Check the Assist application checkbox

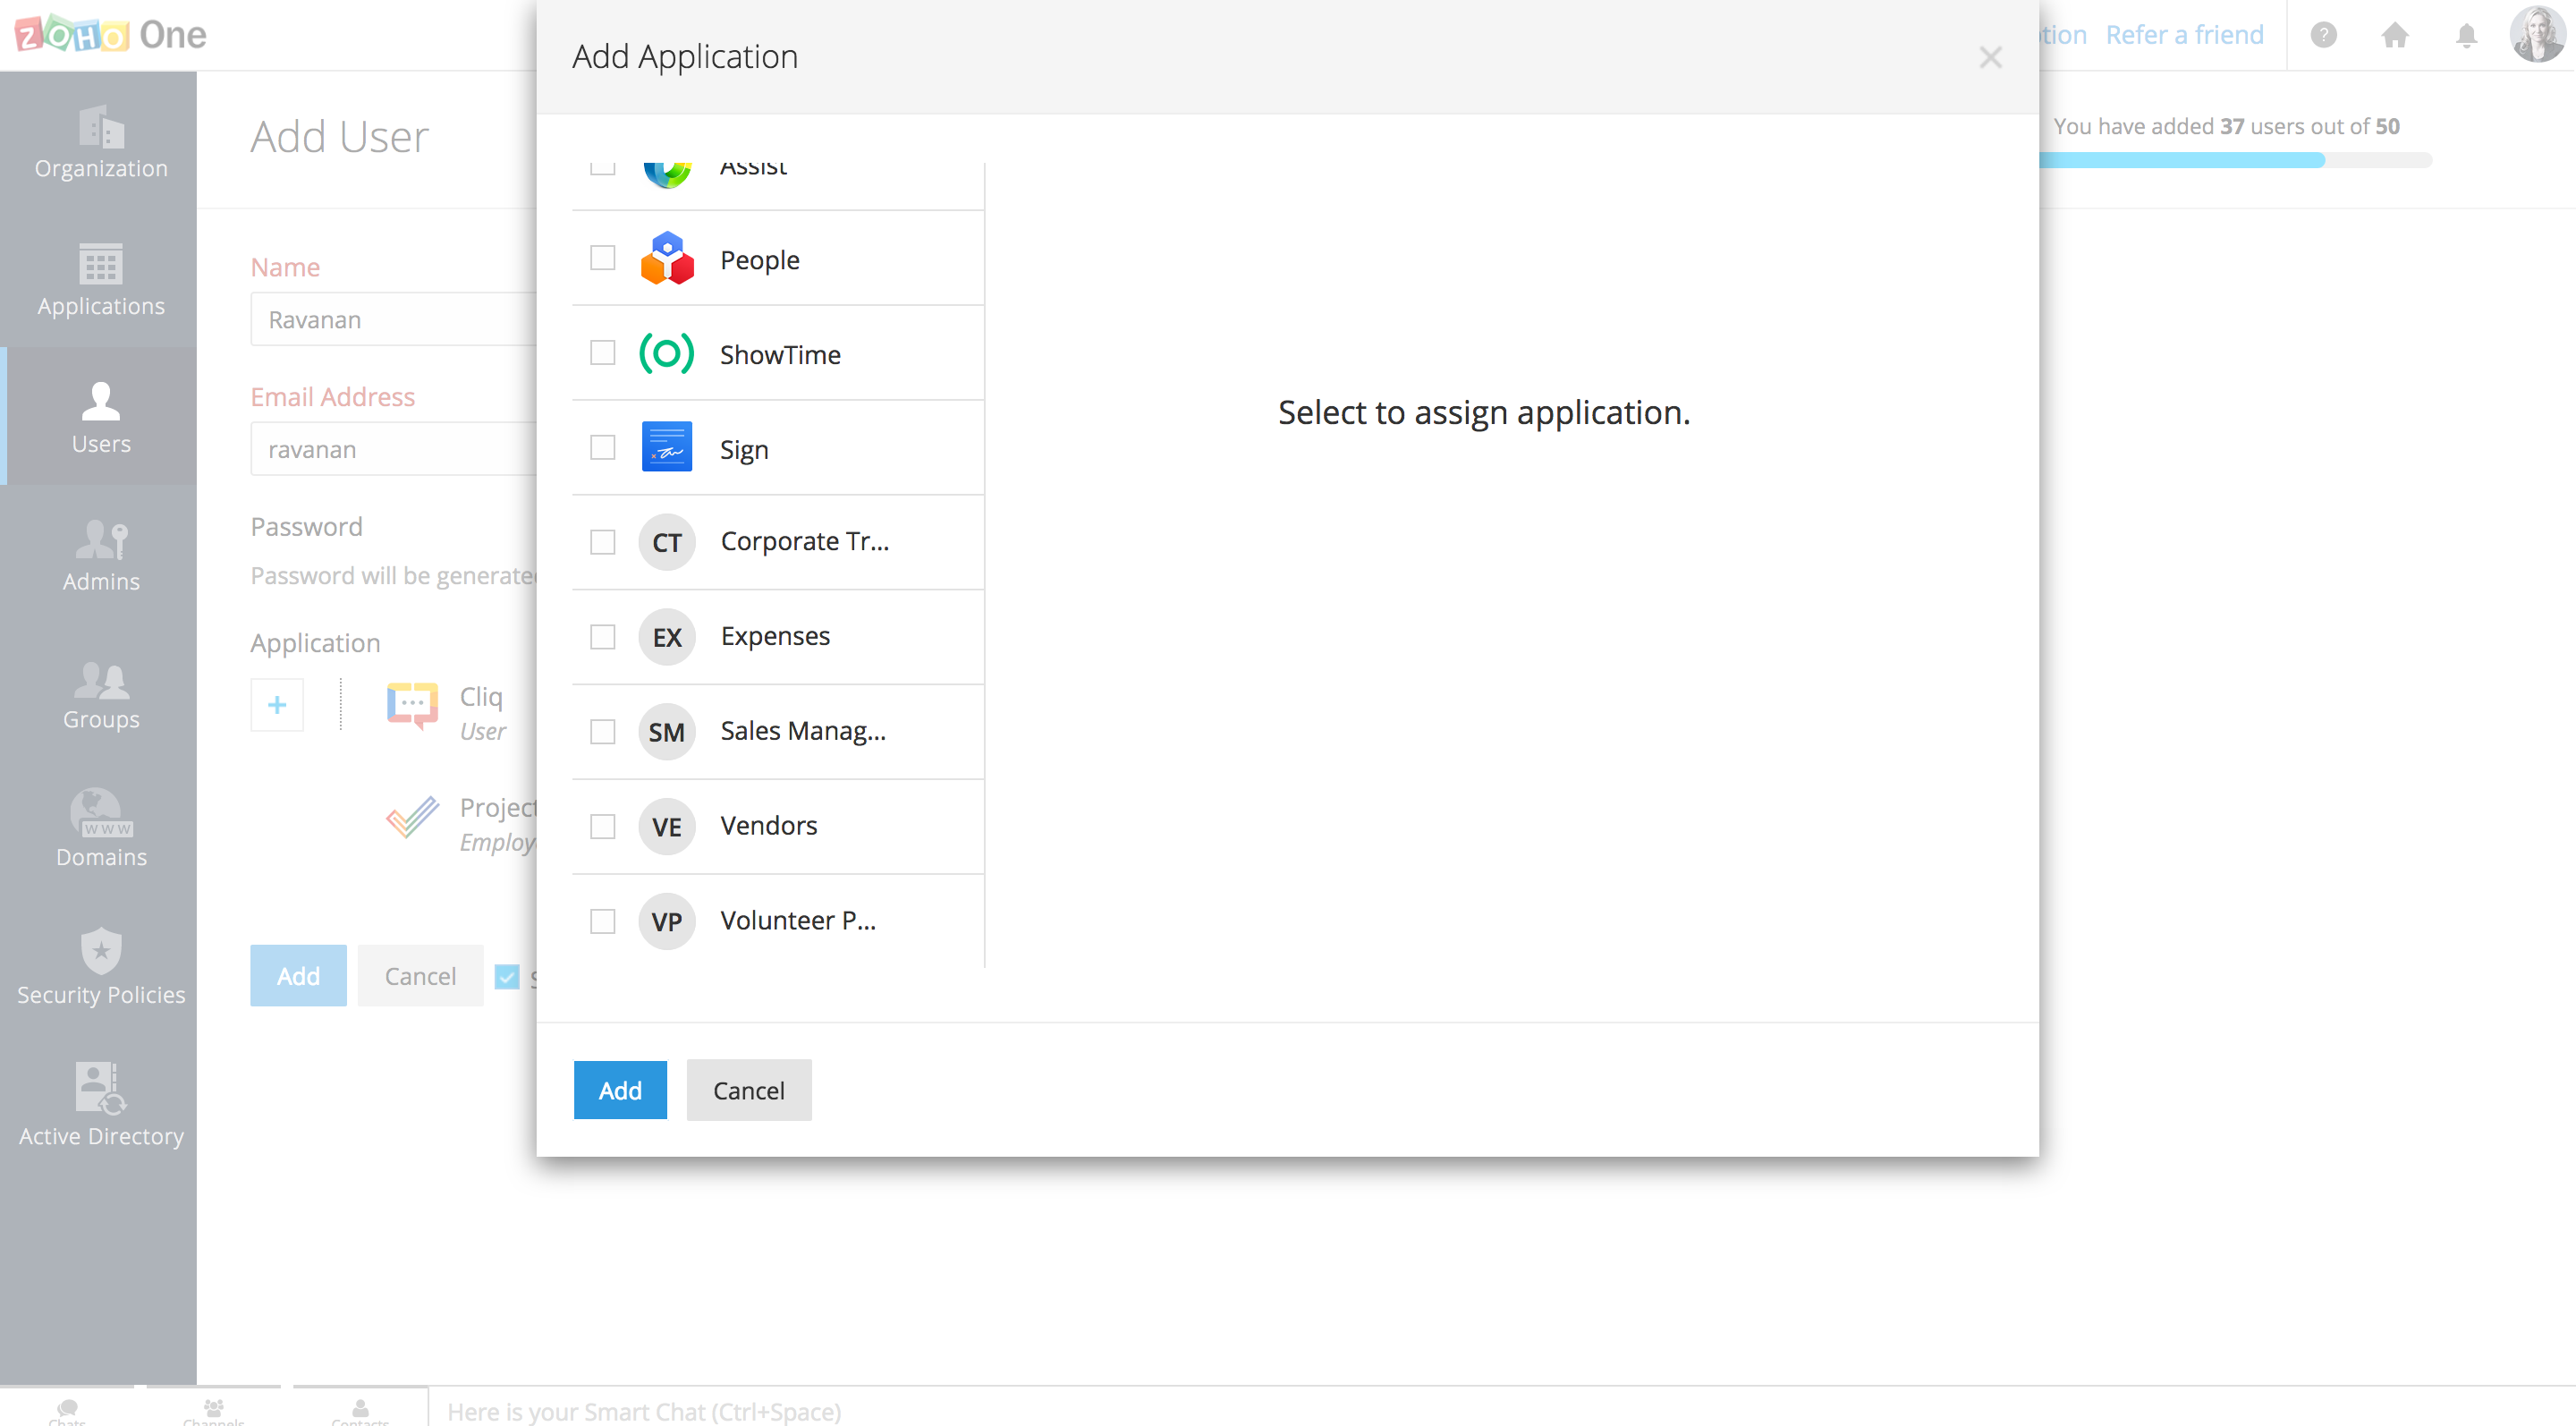tap(602, 168)
